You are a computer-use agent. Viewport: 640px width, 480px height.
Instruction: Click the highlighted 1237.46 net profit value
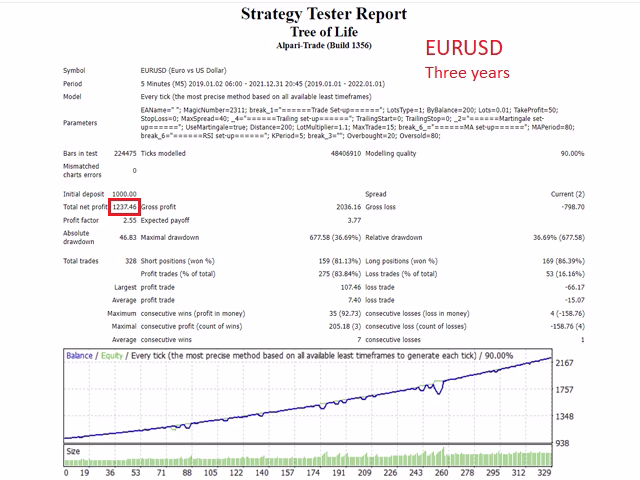[124, 207]
